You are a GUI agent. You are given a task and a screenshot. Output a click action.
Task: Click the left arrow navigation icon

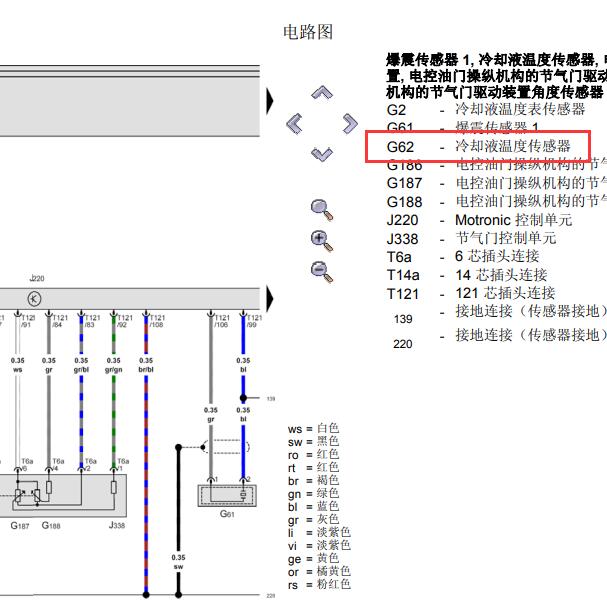pos(294,124)
